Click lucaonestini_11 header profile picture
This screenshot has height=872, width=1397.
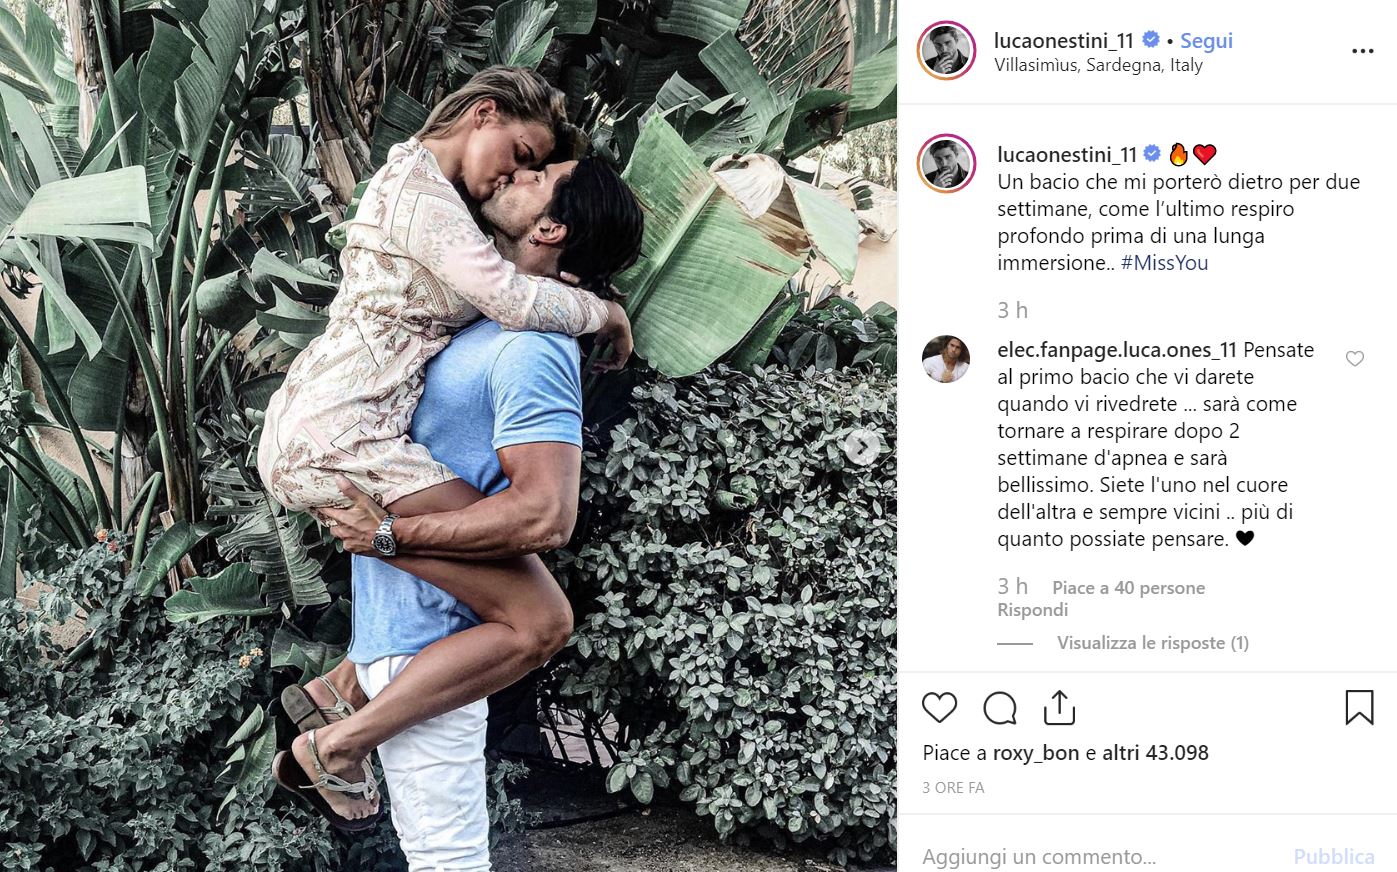(x=946, y=50)
